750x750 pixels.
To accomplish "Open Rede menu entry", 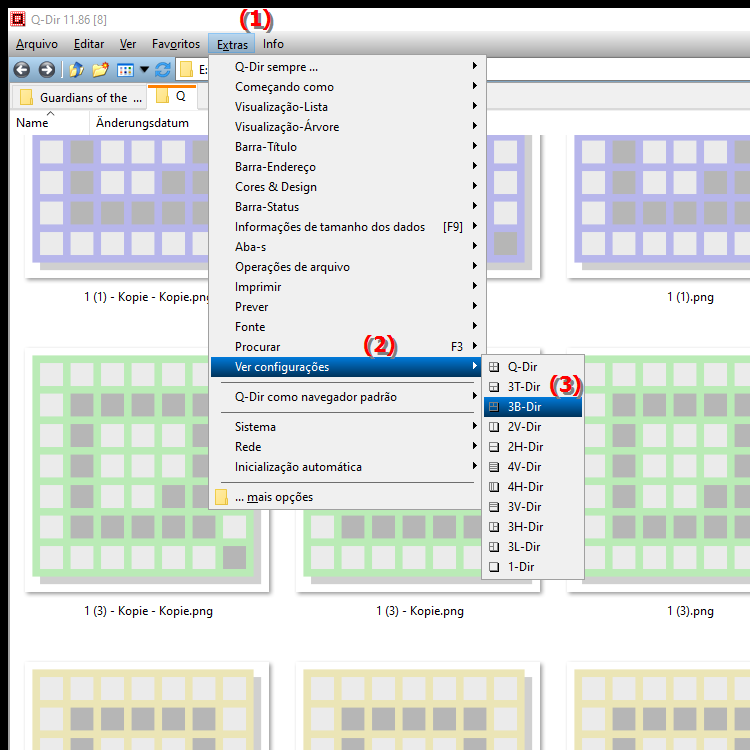I will pyautogui.click(x=347, y=447).
